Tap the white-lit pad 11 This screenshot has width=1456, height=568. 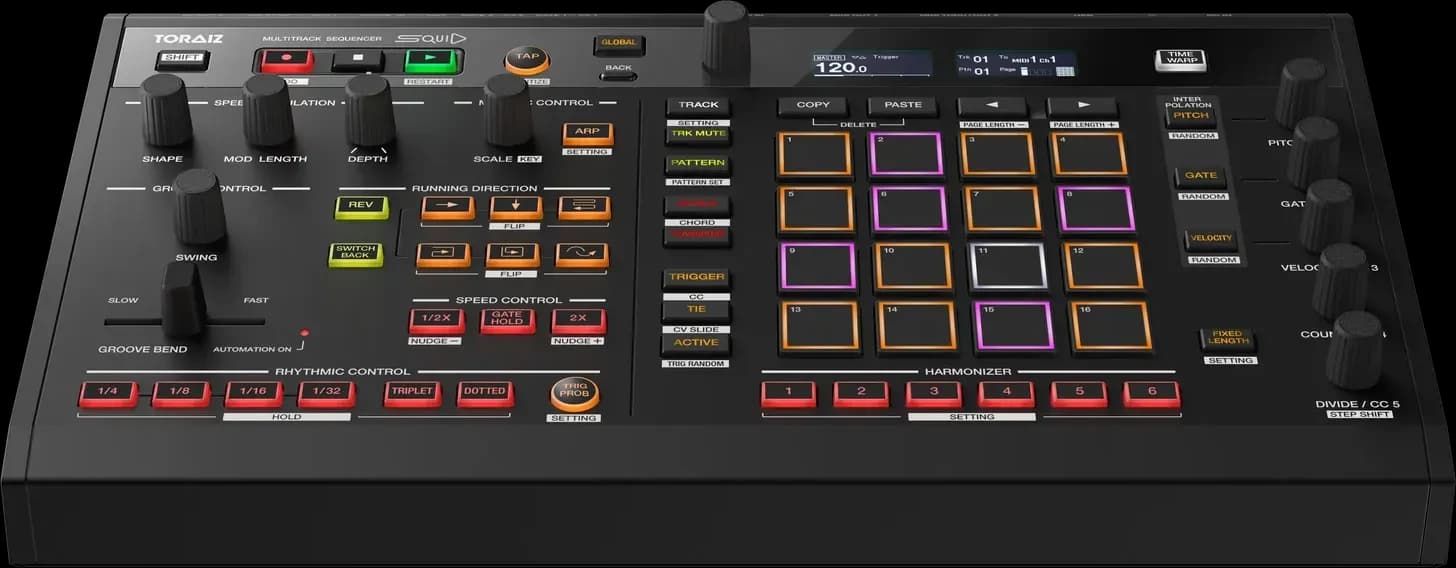tap(1008, 265)
